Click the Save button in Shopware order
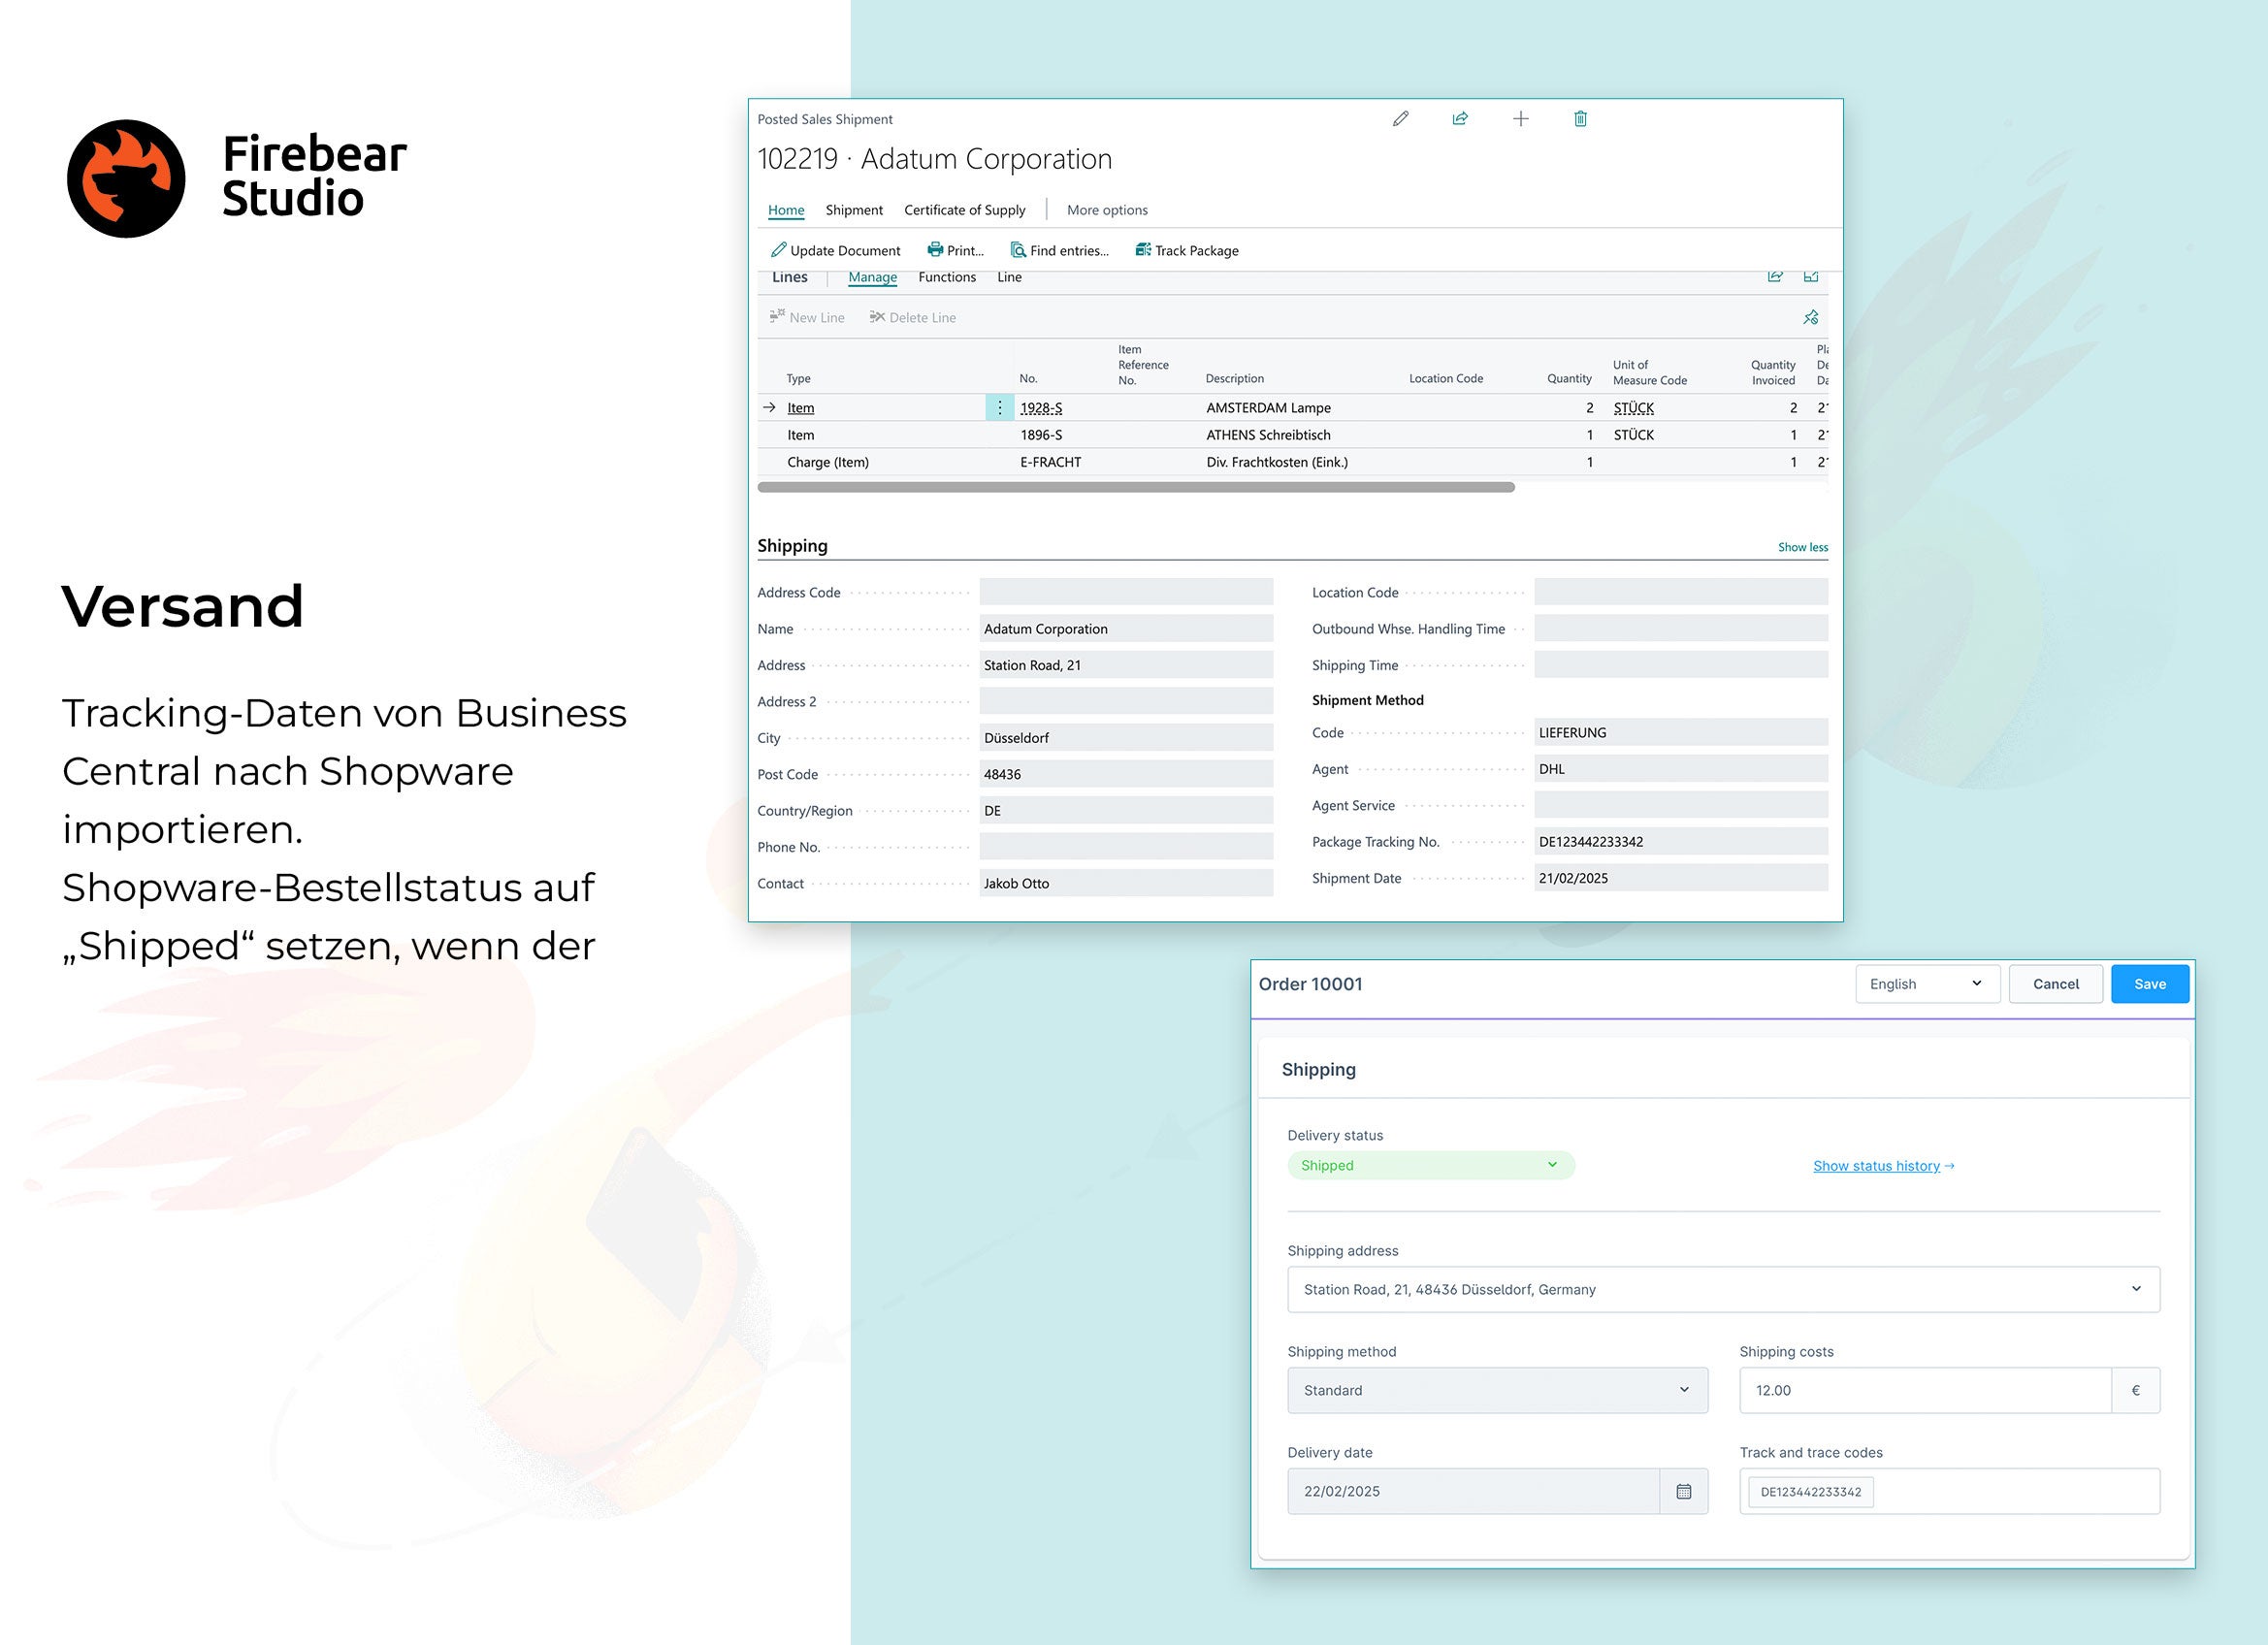 [2150, 984]
